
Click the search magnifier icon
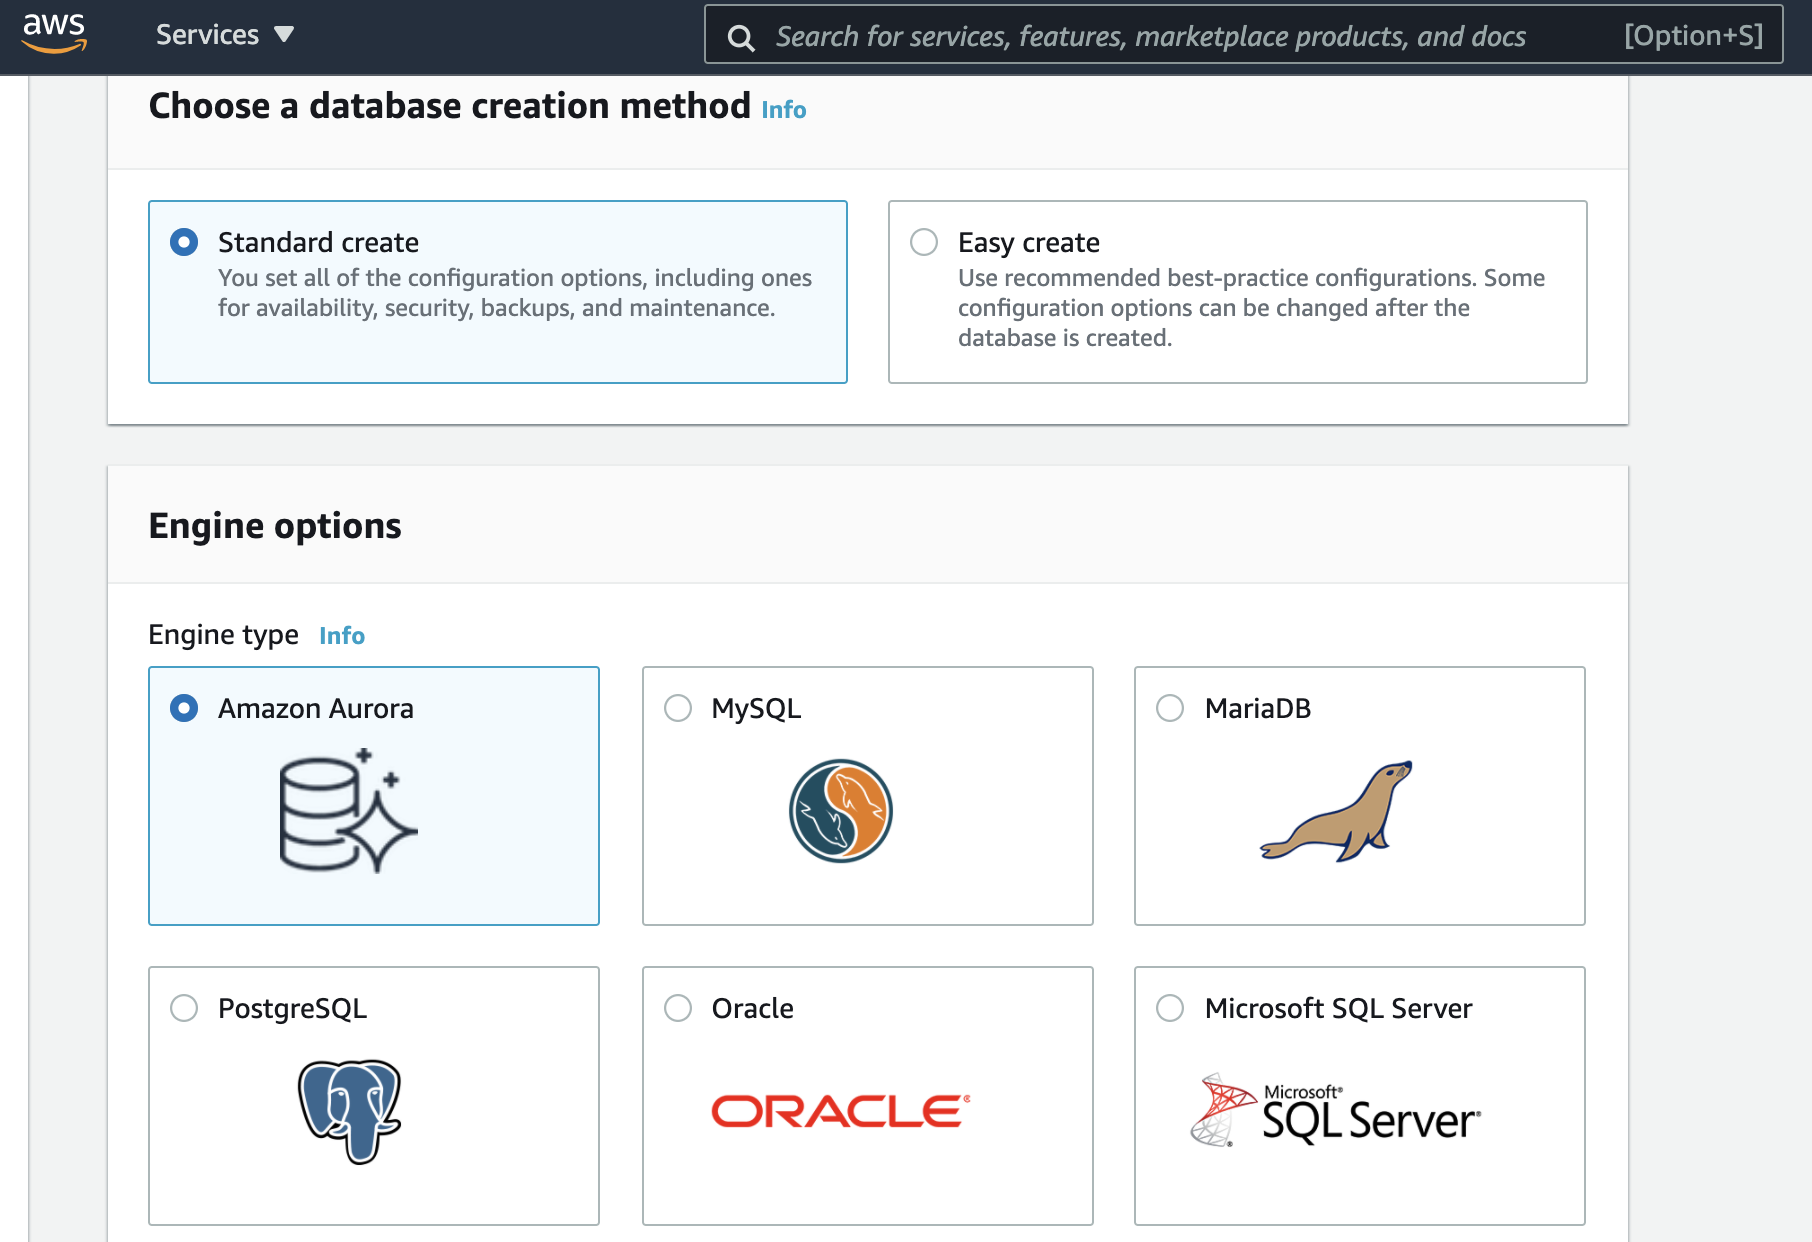click(x=741, y=38)
